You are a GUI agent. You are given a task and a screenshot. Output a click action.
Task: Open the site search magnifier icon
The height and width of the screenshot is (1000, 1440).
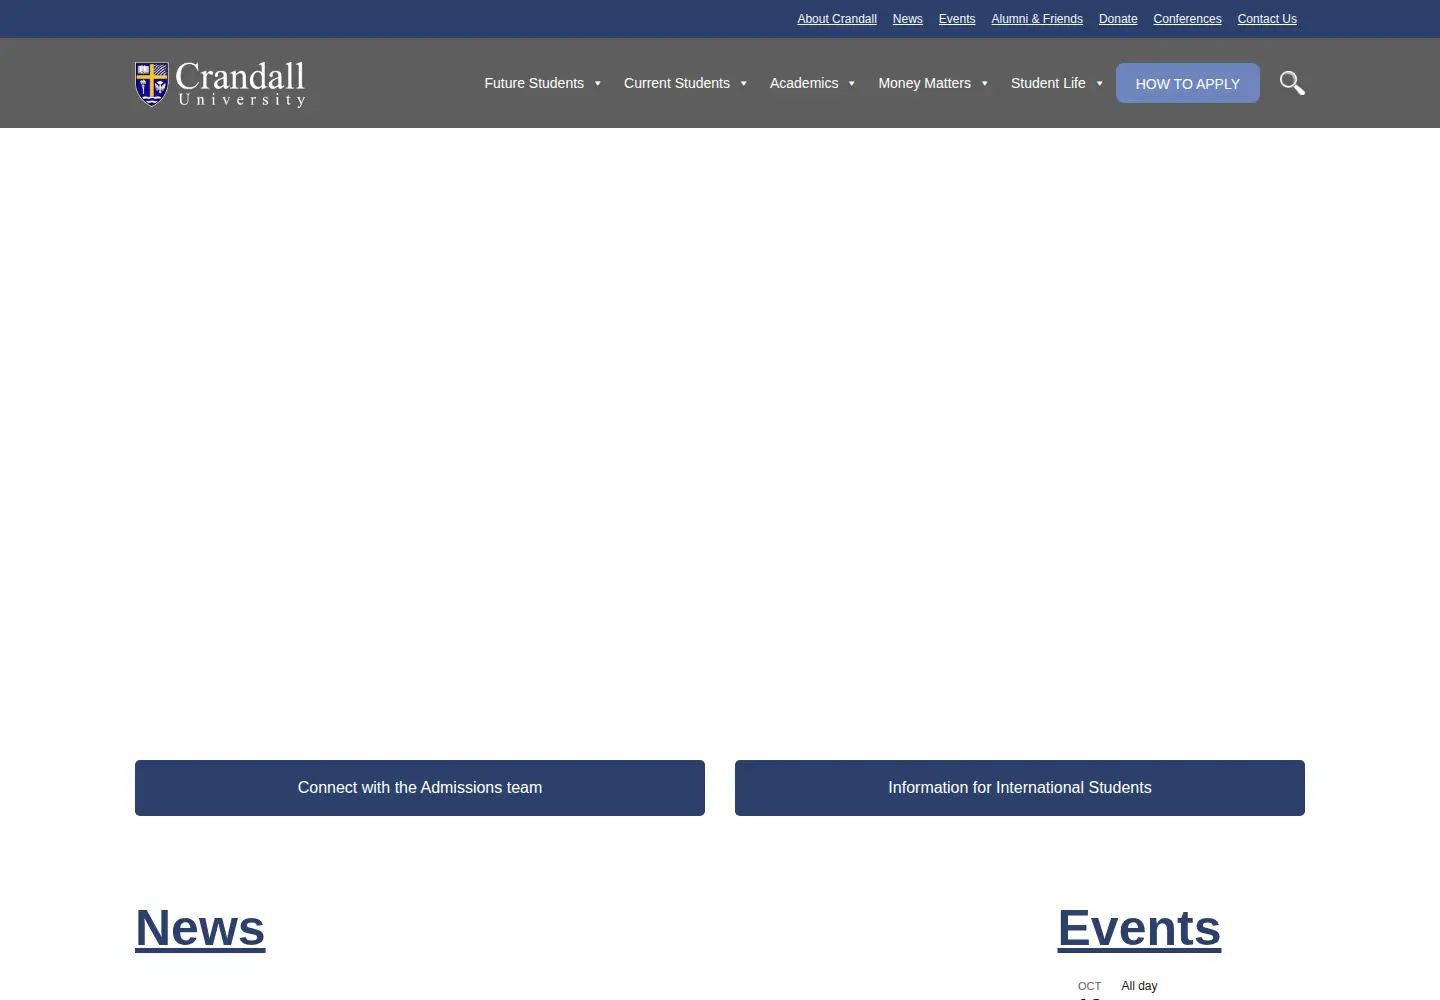tap(1292, 83)
